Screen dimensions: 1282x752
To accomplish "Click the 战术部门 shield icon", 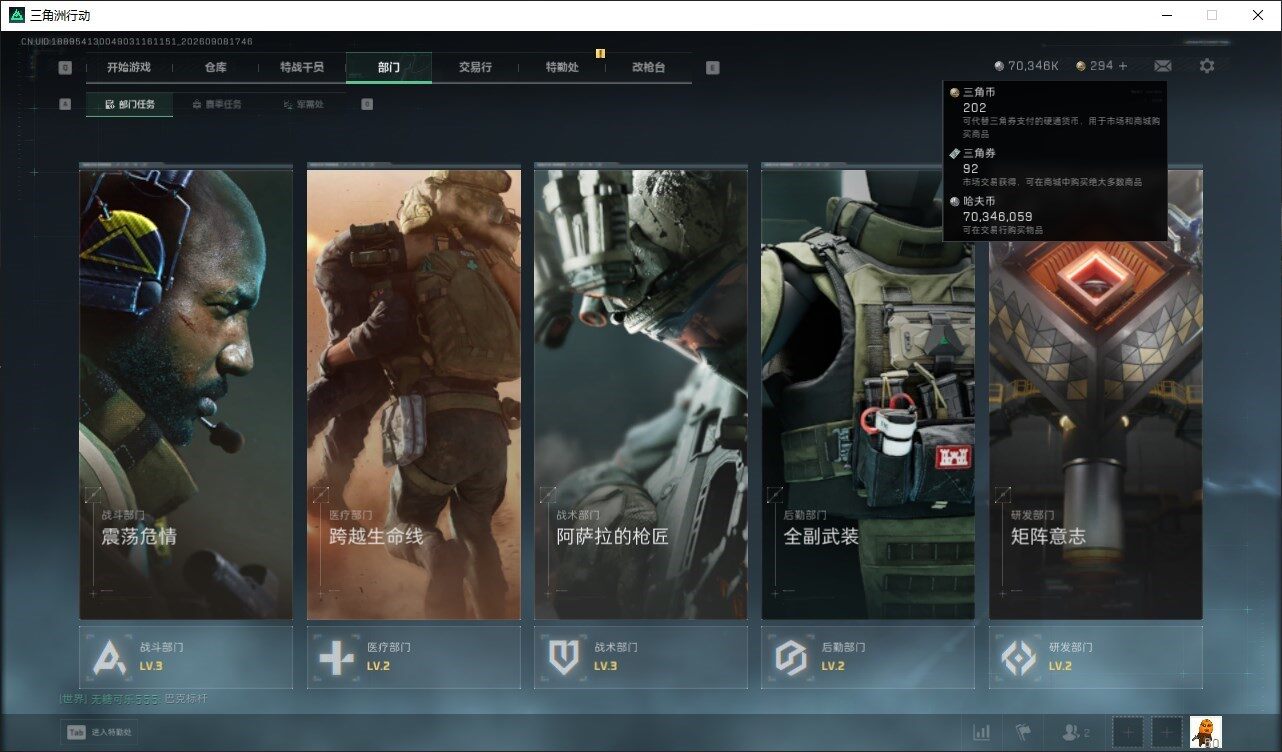I will pyautogui.click(x=564, y=657).
